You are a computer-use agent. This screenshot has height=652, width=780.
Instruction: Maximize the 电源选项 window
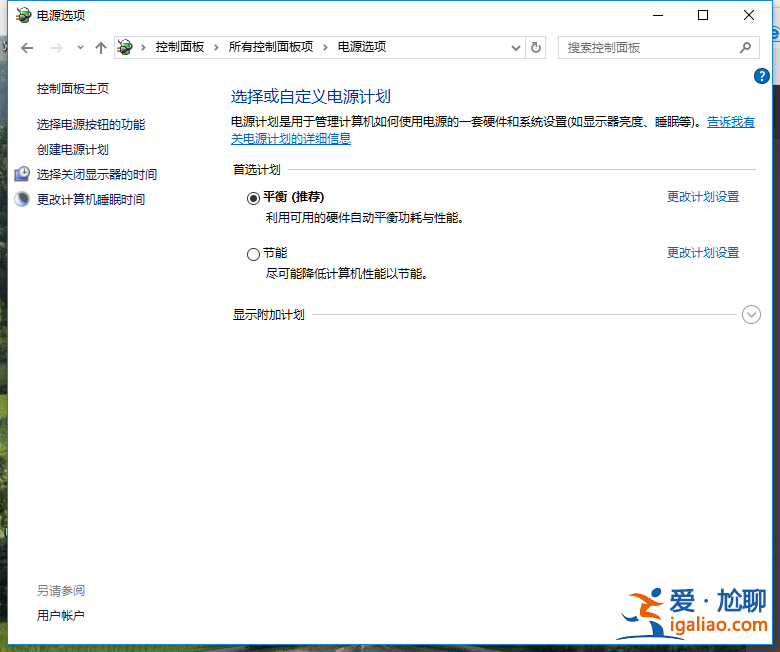pos(703,15)
